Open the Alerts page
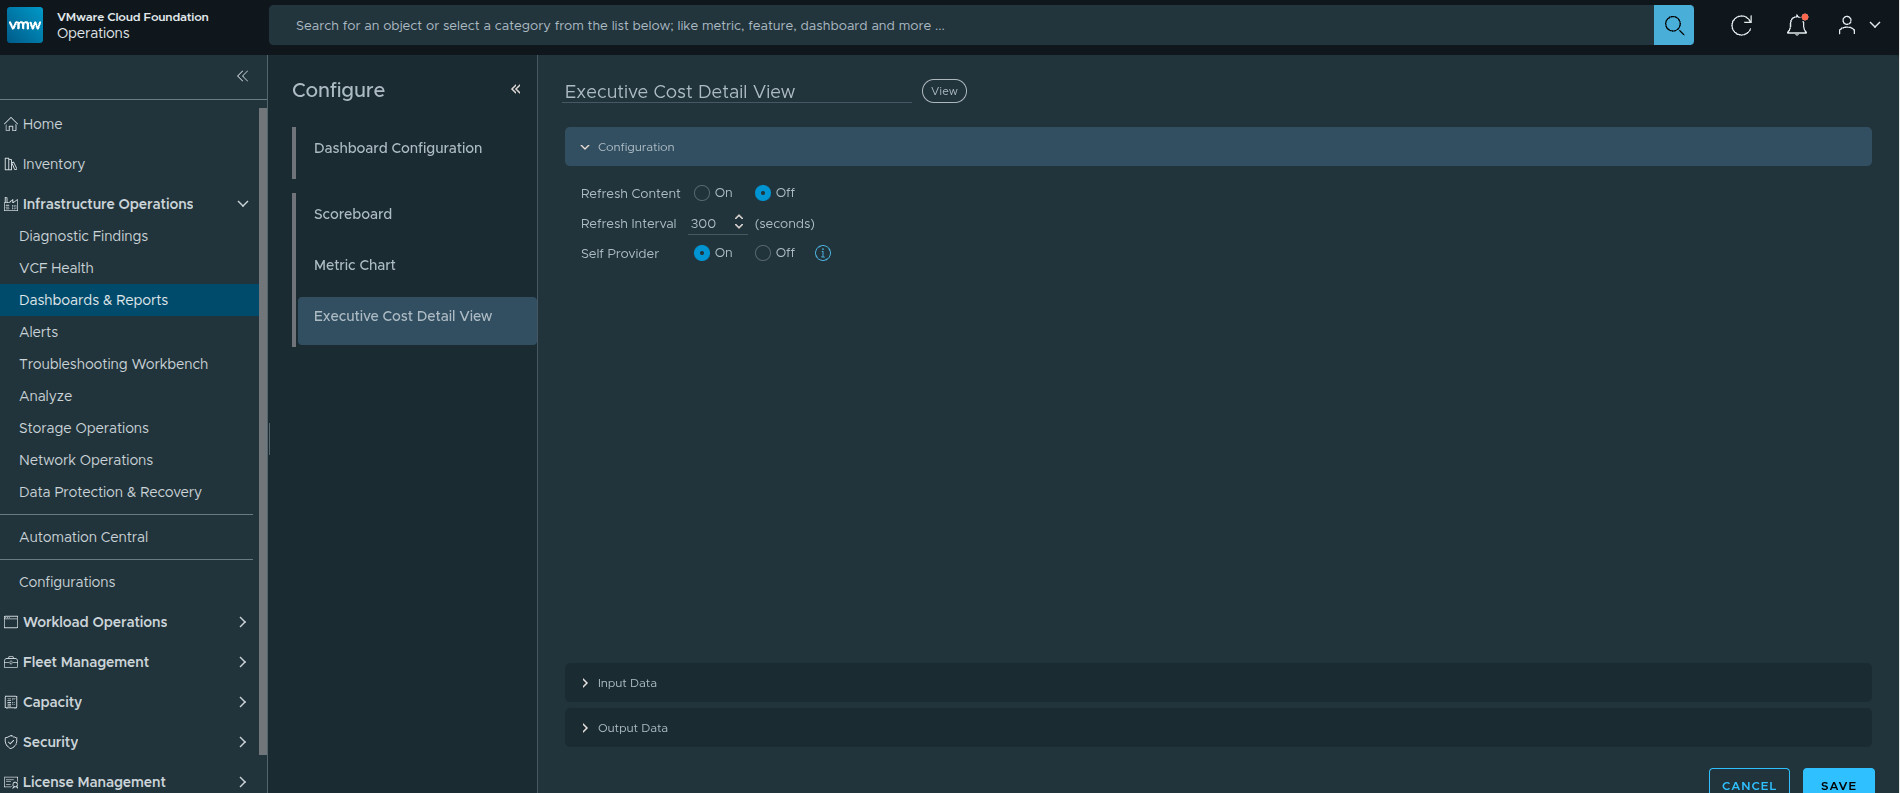 [x=38, y=332]
